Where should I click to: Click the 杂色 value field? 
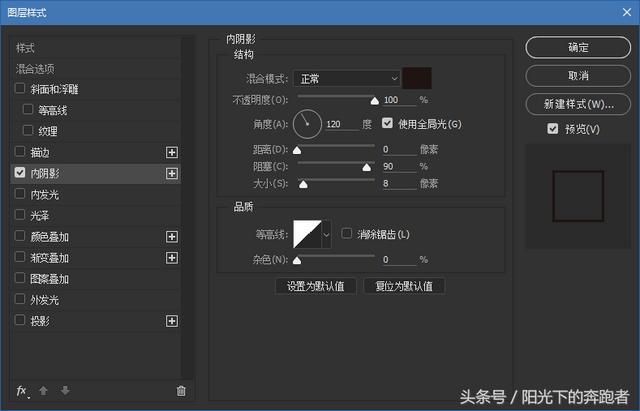pyautogui.click(x=399, y=260)
